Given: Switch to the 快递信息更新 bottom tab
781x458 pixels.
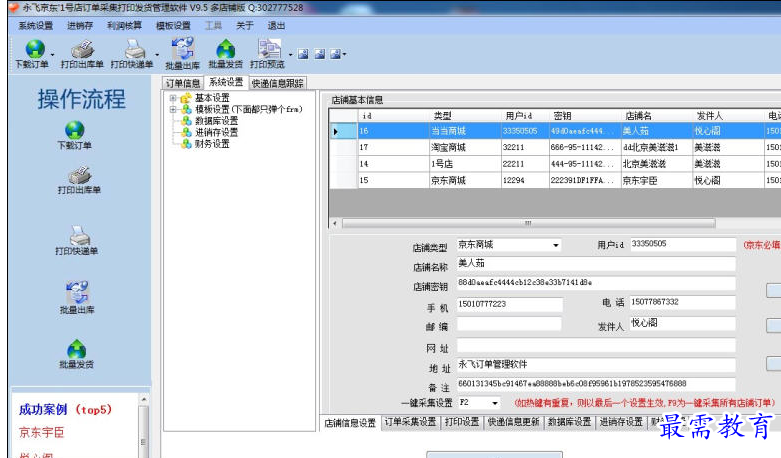Looking at the screenshot, I should click(x=513, y=422).
